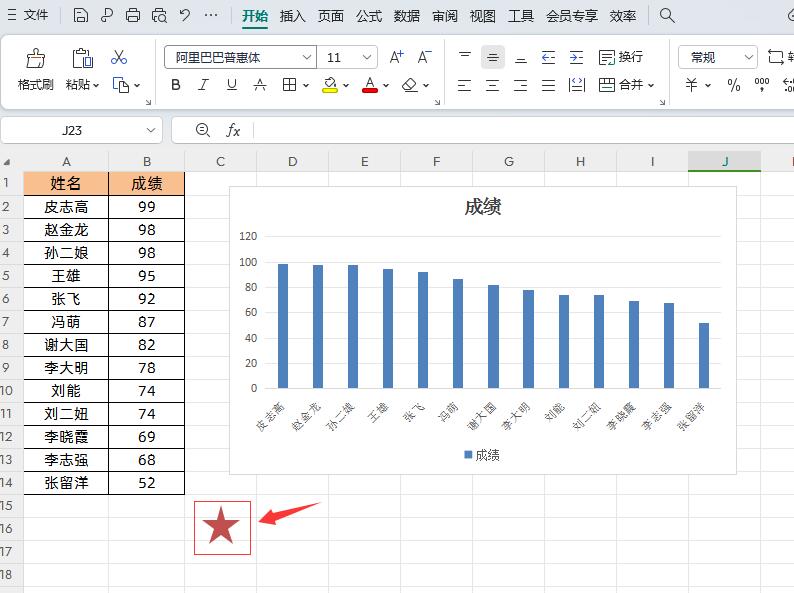Apply thousands separator 000 format

point(762,85)
